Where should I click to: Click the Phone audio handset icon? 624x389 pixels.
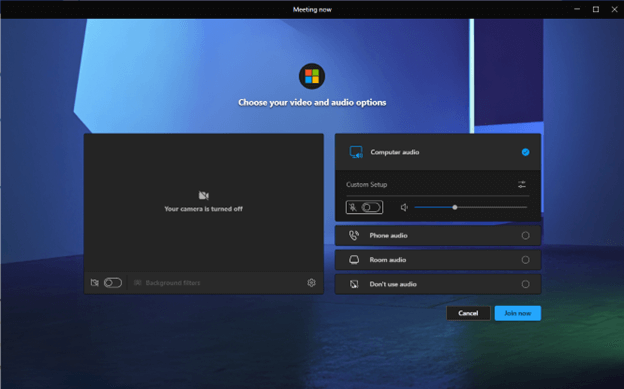click(x=354, y=236)
